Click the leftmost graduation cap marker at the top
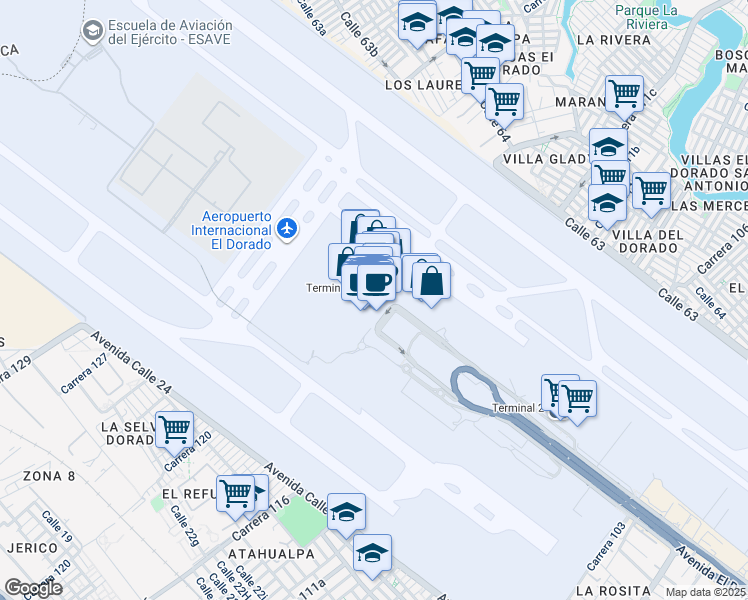 pos(417,24)
